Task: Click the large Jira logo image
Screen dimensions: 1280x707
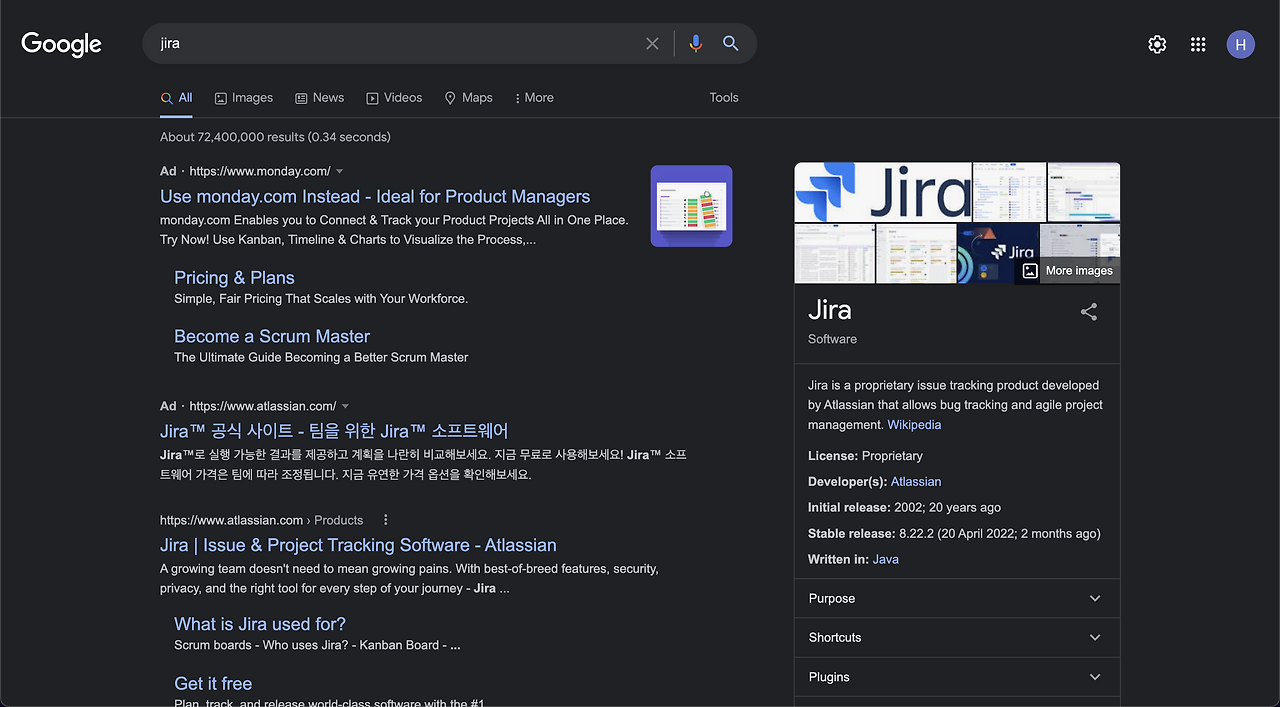Action: point(883,192)
